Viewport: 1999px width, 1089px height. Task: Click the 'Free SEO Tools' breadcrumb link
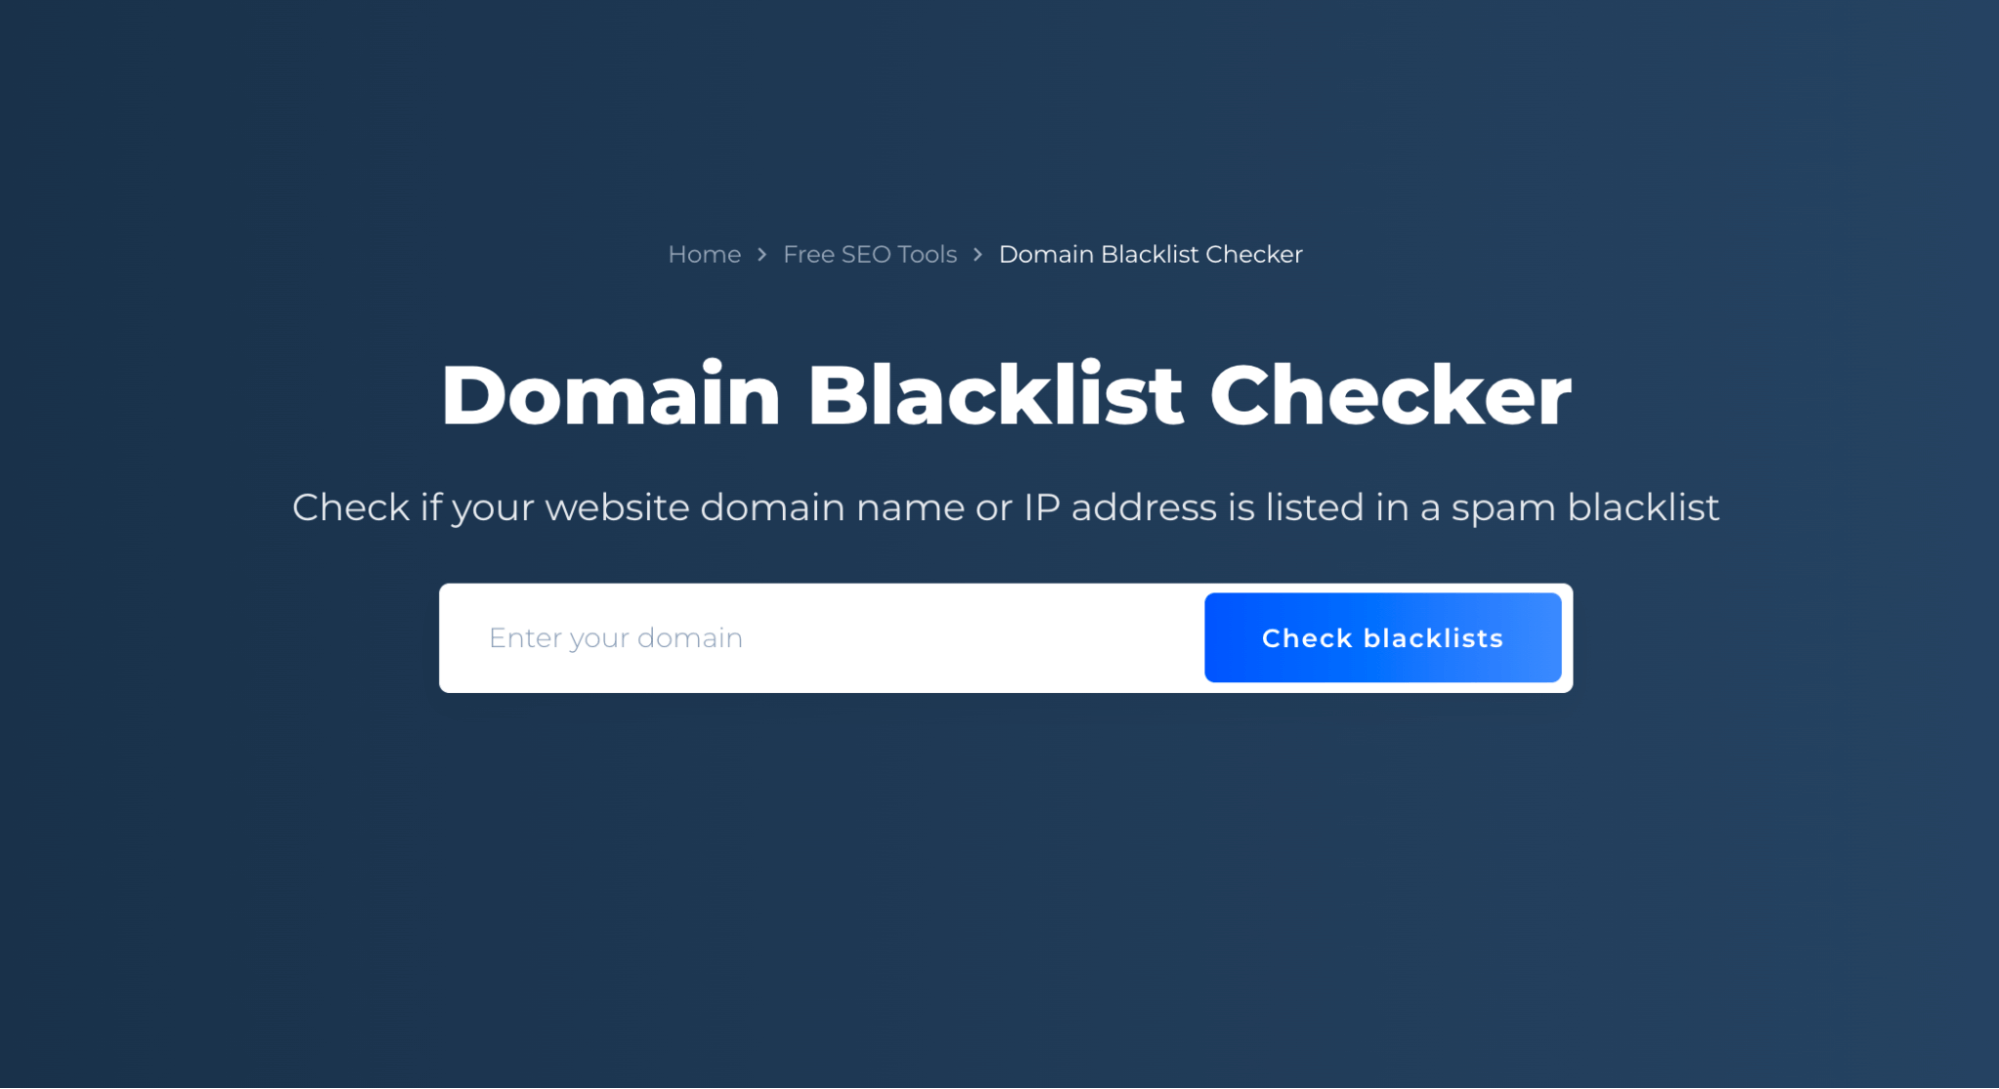coord(869,255)
